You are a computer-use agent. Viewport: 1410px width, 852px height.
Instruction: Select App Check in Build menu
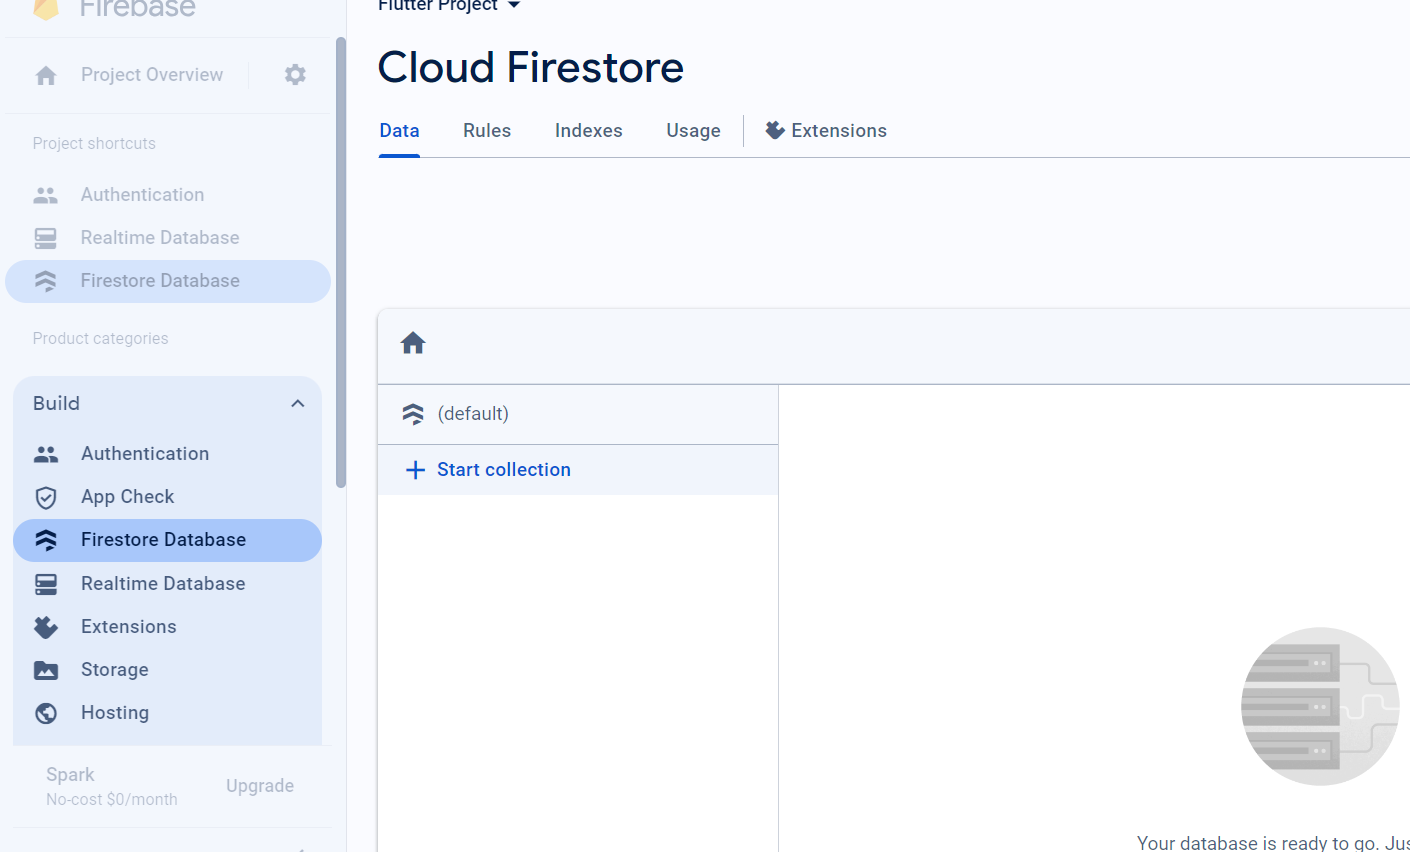pyautogui.click(x=128, y=497)
